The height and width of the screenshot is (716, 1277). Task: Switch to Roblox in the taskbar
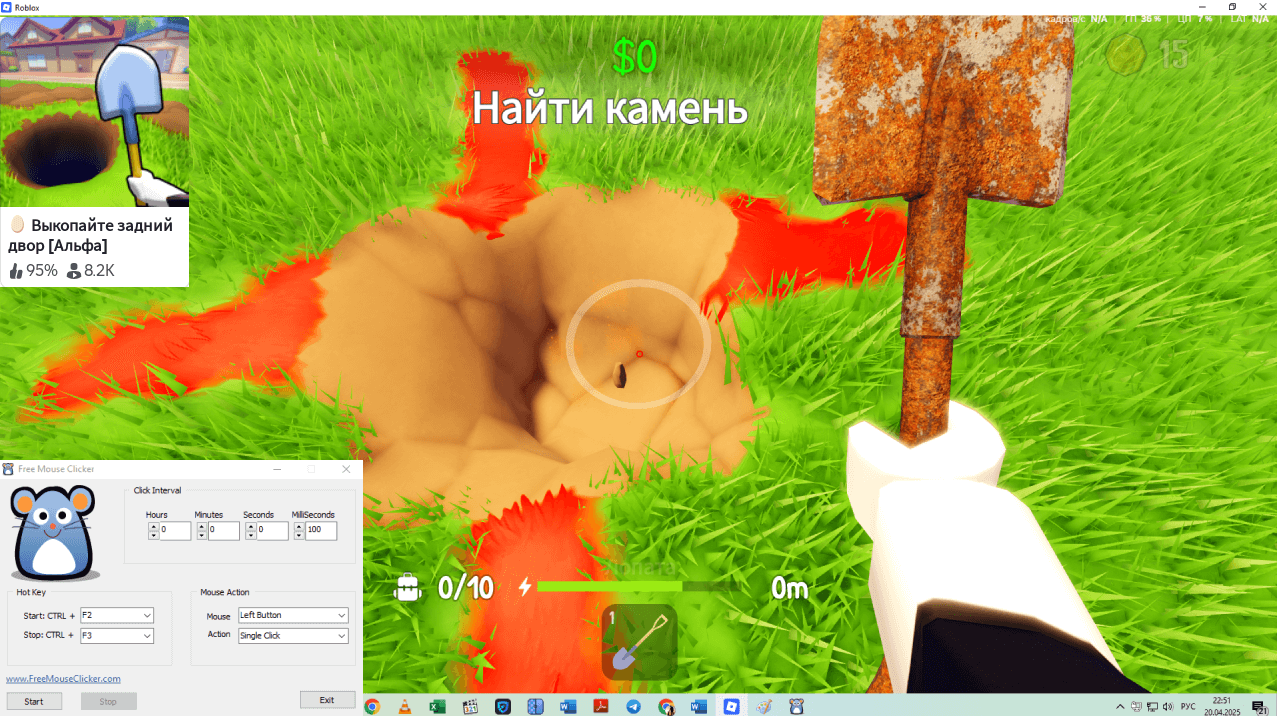732,706
